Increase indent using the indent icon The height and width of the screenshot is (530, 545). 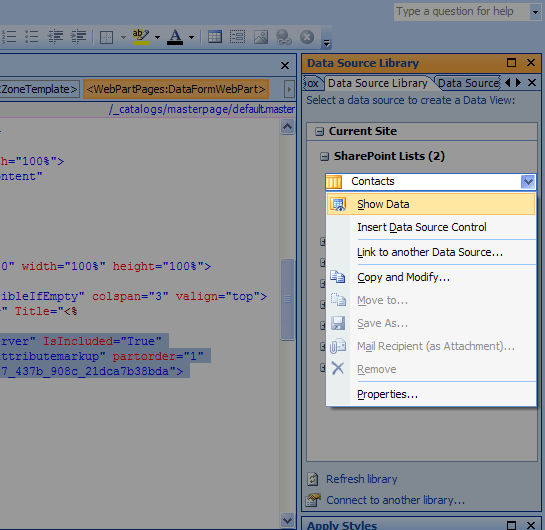click(78, 36)
